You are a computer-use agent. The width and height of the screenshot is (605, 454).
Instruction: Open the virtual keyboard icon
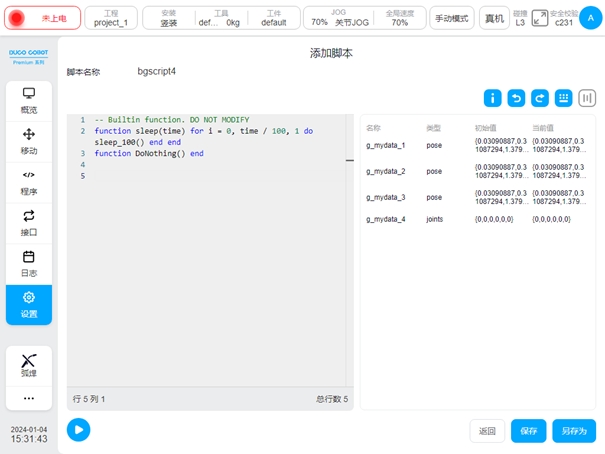(x=563, y=98)
